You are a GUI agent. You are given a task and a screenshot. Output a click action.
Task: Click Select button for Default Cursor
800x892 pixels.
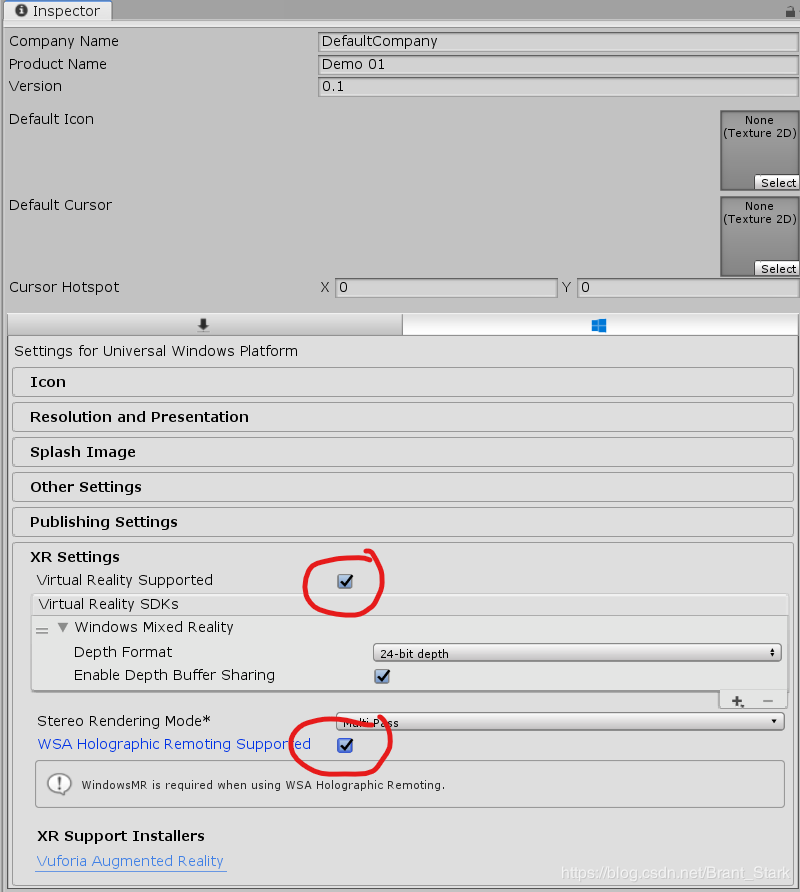pyautogui.click(x=777, y=269)
